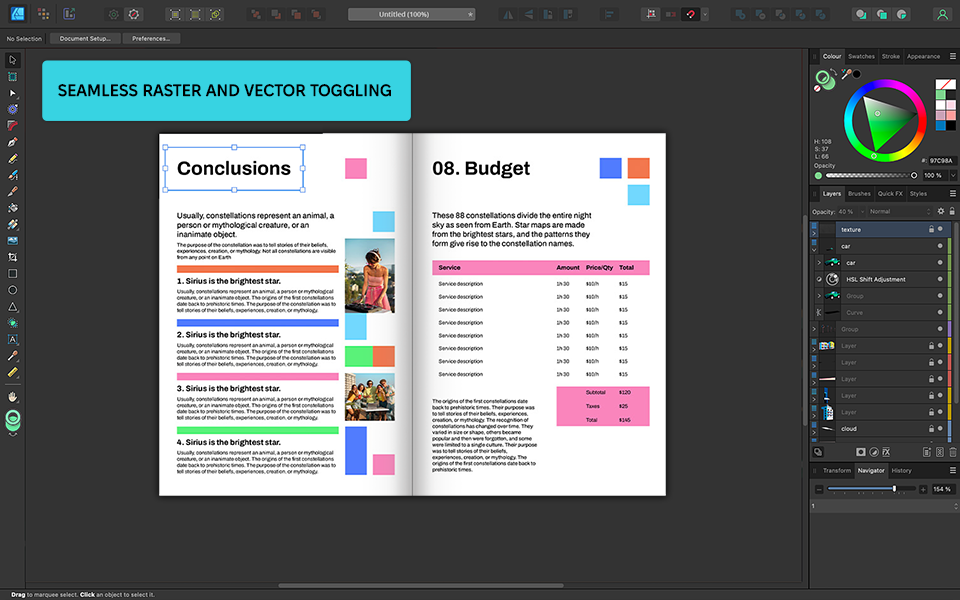This screenshot has width=960, height=600.
Task: Expand the texture layer
Action: coord(814,233)
